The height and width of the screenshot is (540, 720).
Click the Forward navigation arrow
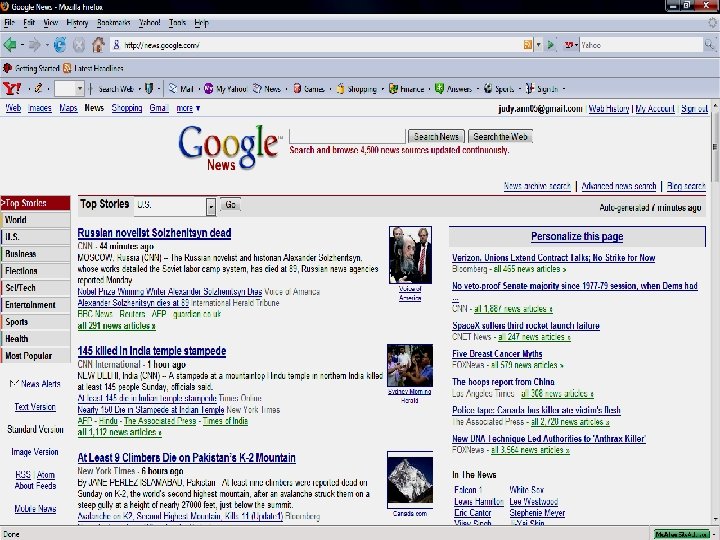point(34,45)
